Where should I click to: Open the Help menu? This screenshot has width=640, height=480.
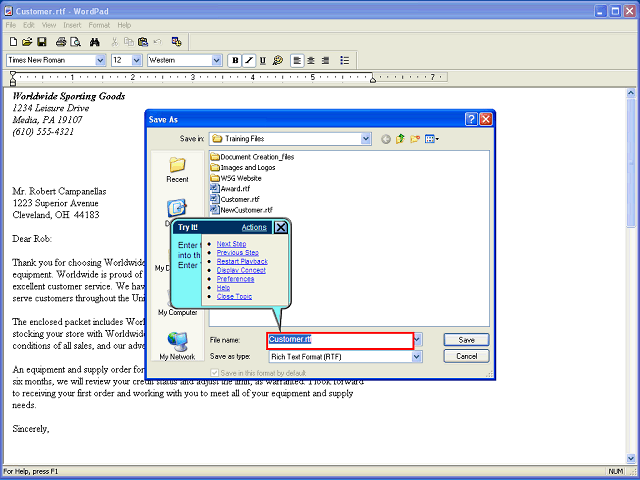coord(124,25)
